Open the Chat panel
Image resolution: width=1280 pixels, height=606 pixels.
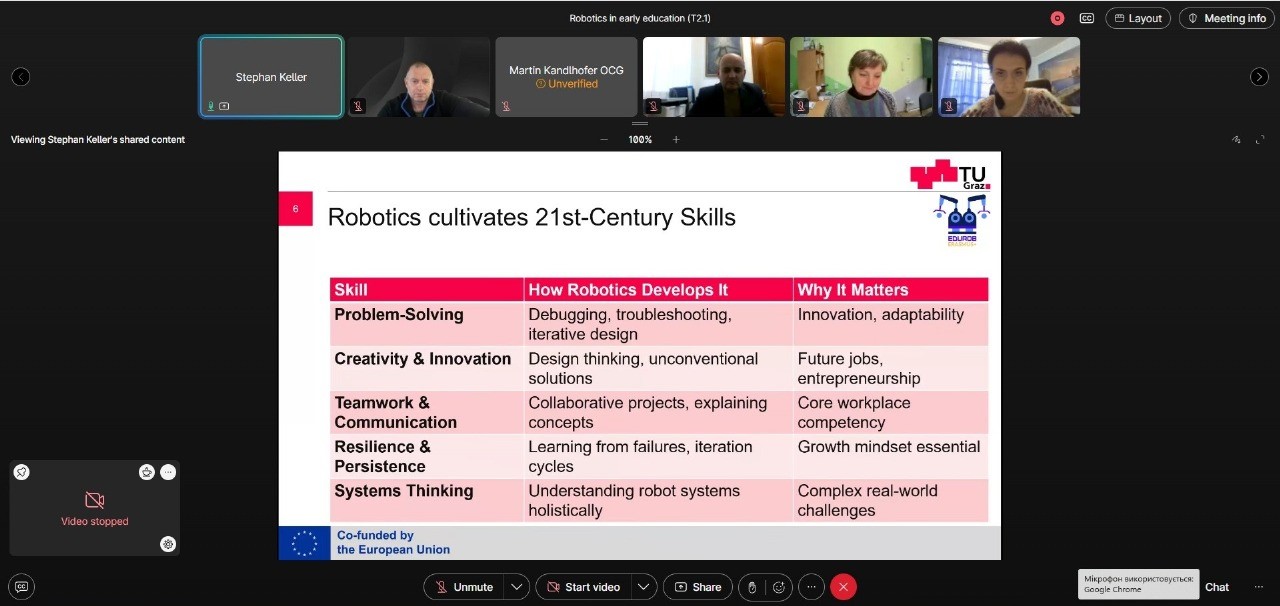tap(1216, 587)
